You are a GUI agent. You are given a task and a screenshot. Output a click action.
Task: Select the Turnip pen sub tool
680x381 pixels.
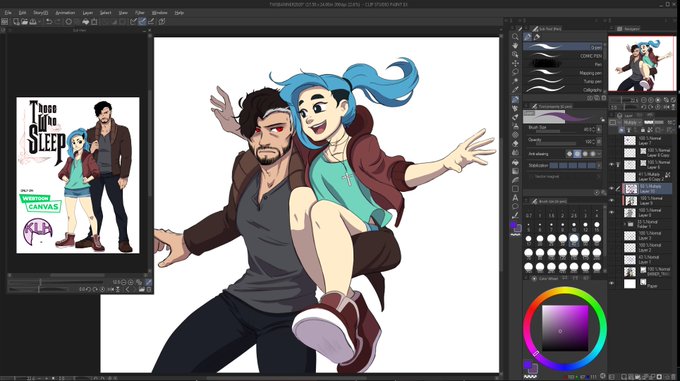tap(563, 81)
